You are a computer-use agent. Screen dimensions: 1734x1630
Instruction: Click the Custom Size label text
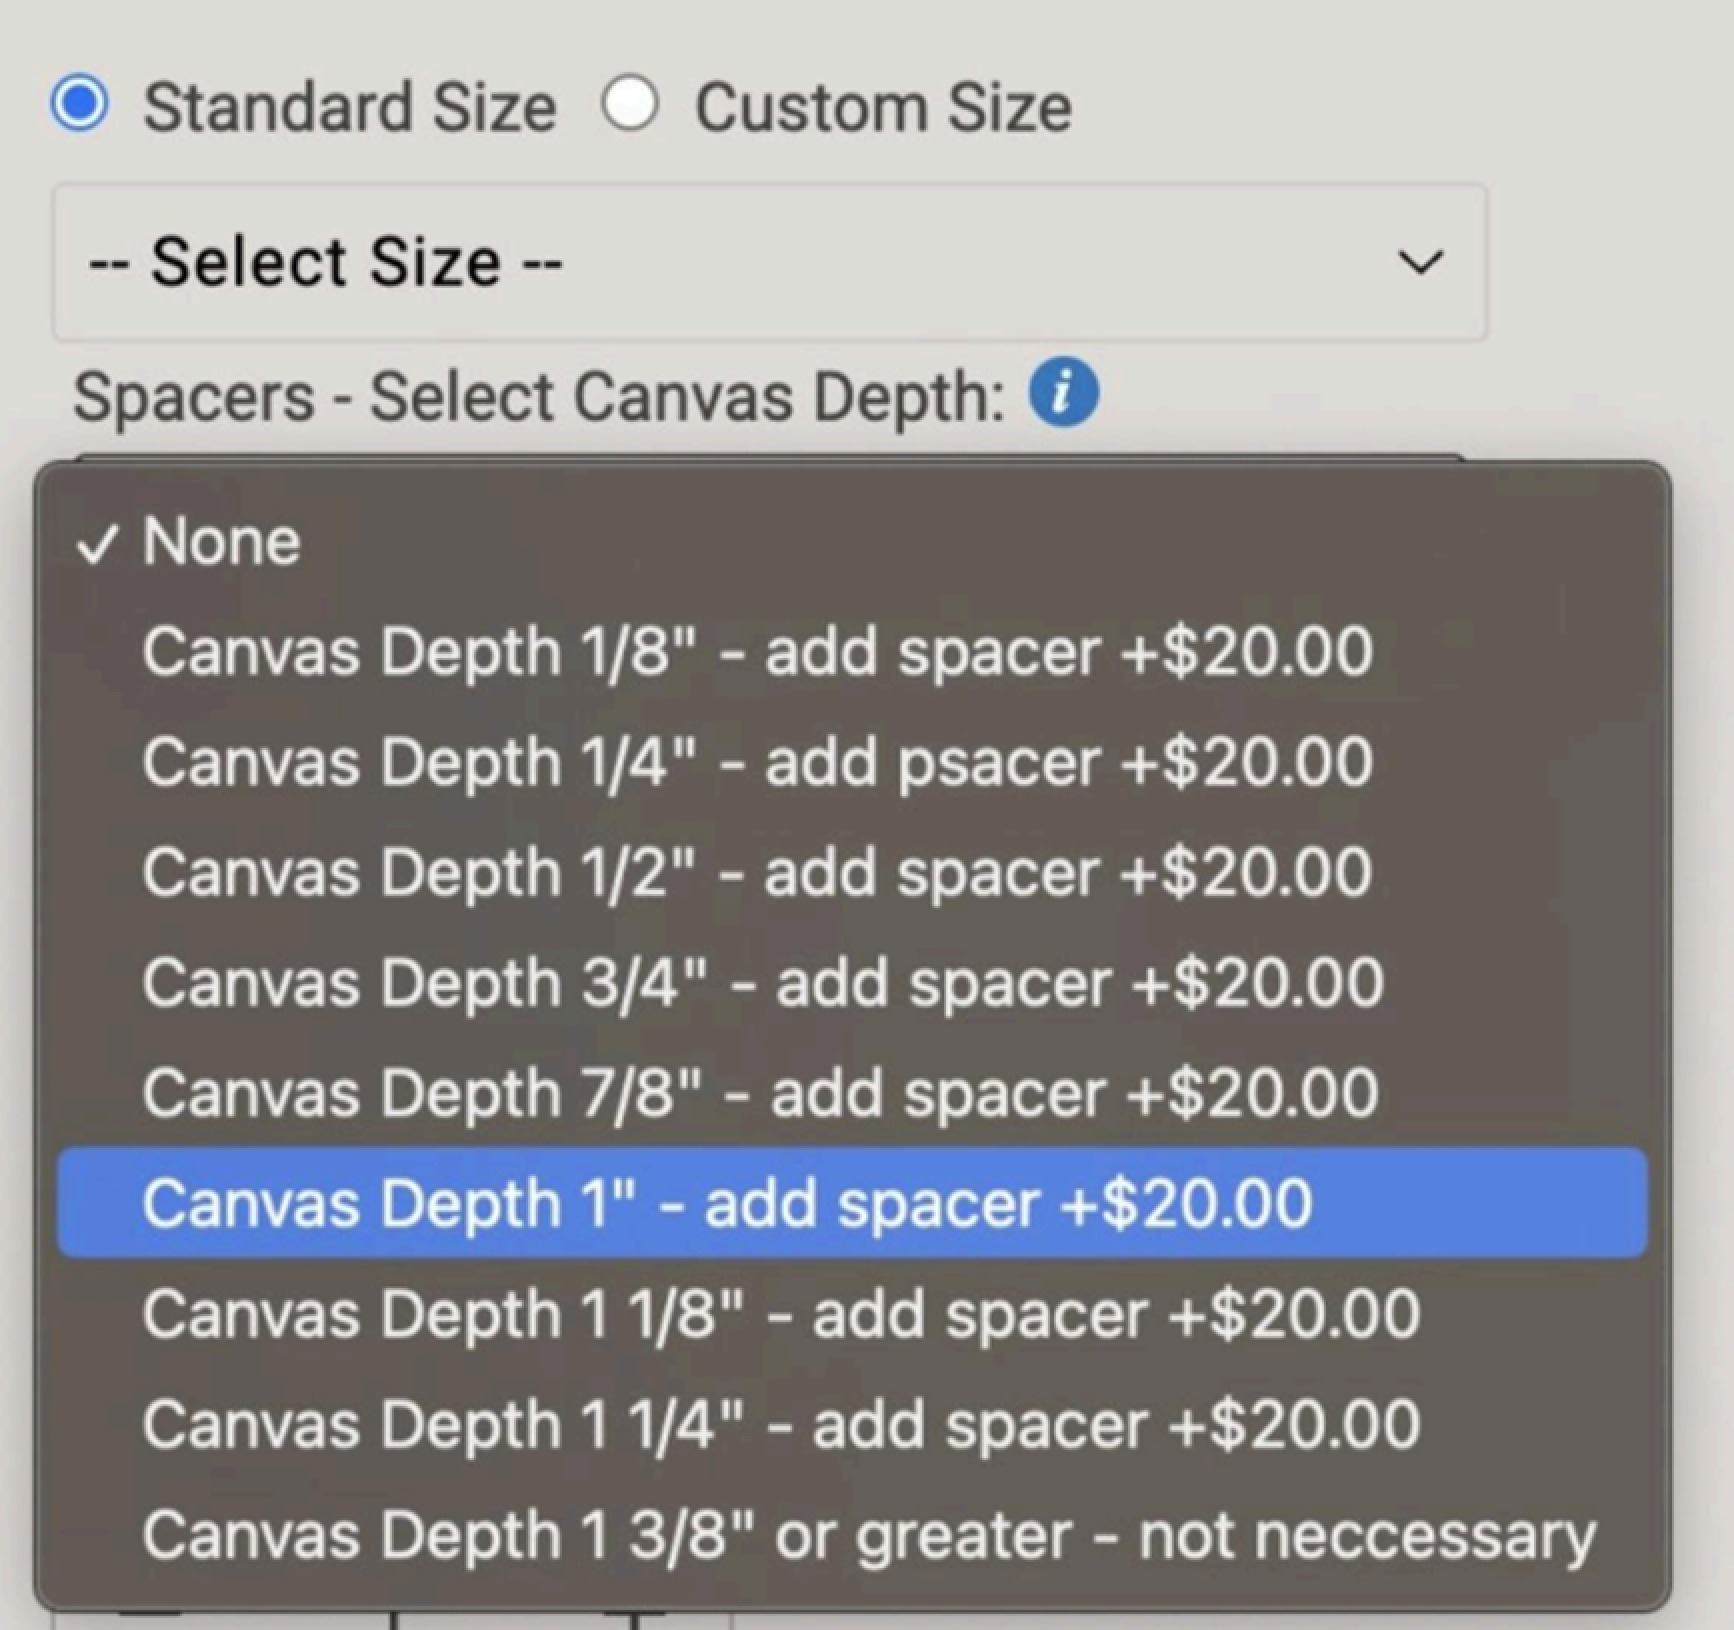coord(883,107)
